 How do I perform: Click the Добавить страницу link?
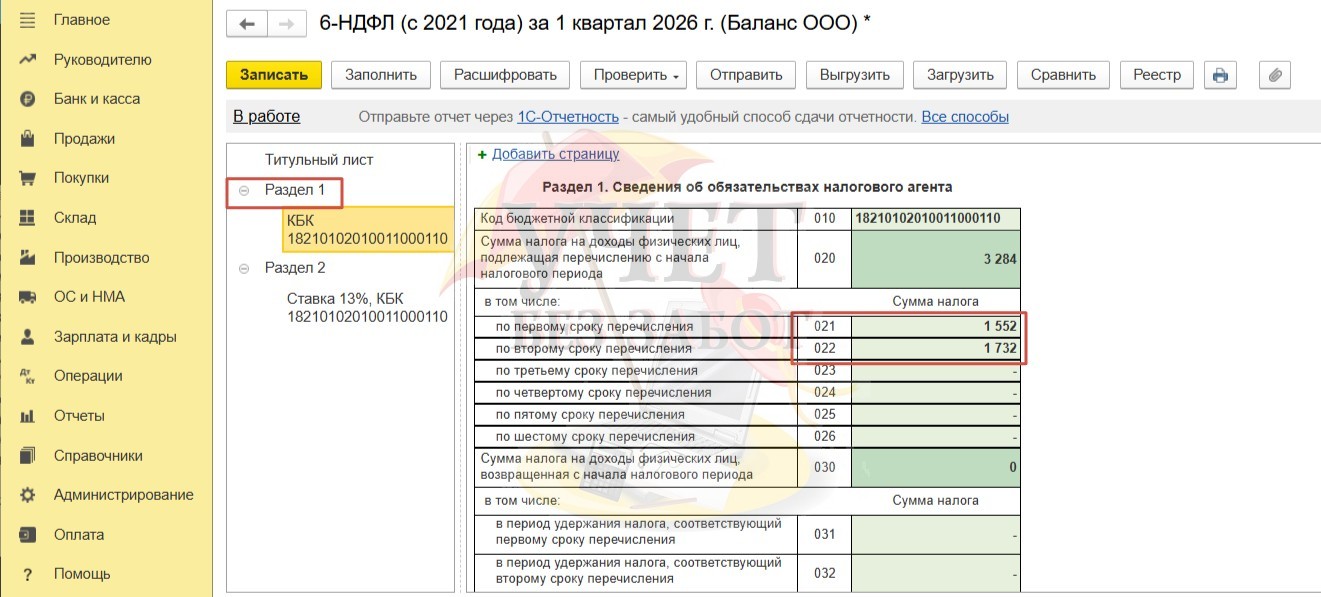coord(555,154)
